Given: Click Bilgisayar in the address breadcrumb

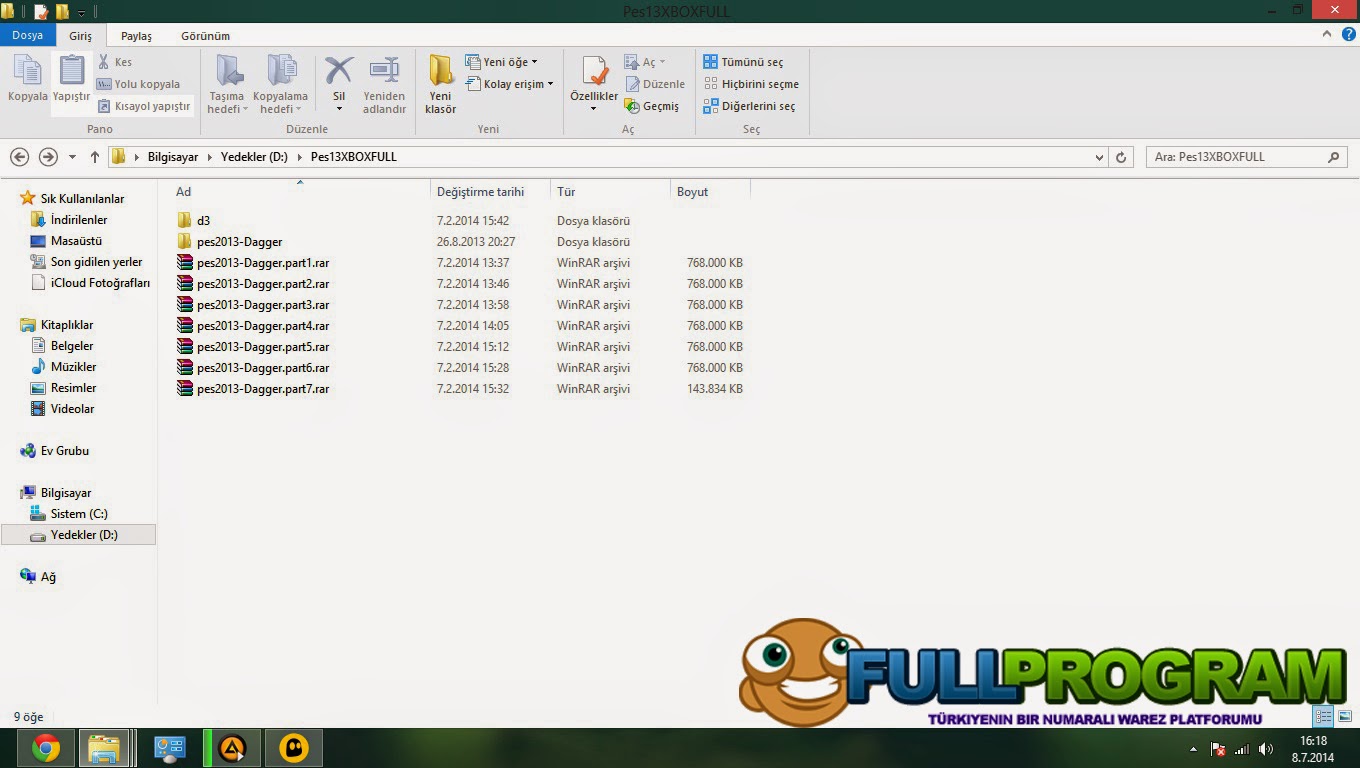Looking at the screenshot, I should tap(173, 157).
